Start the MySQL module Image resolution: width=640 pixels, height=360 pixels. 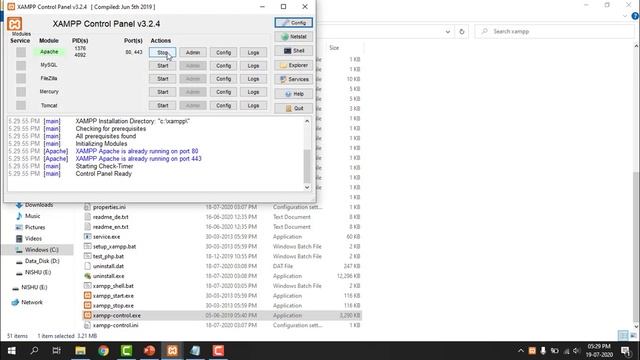(162, 66)
